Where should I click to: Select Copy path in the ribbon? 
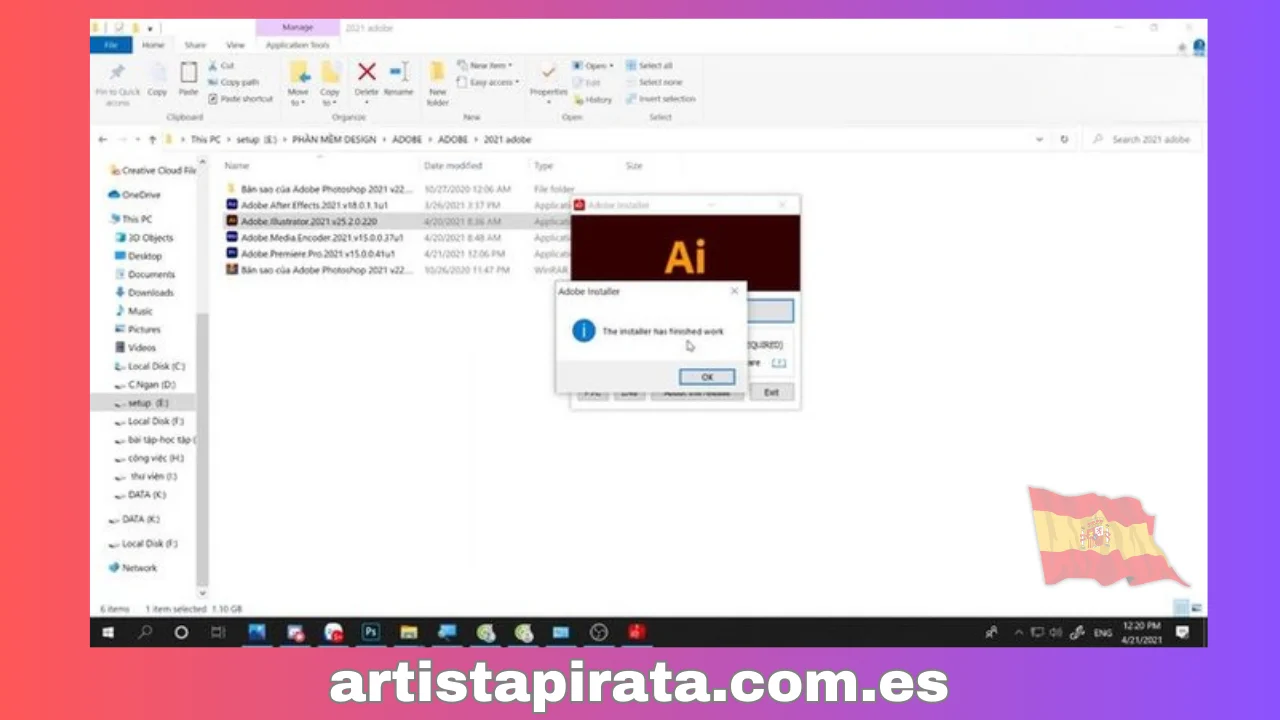(x=233, y=82)
